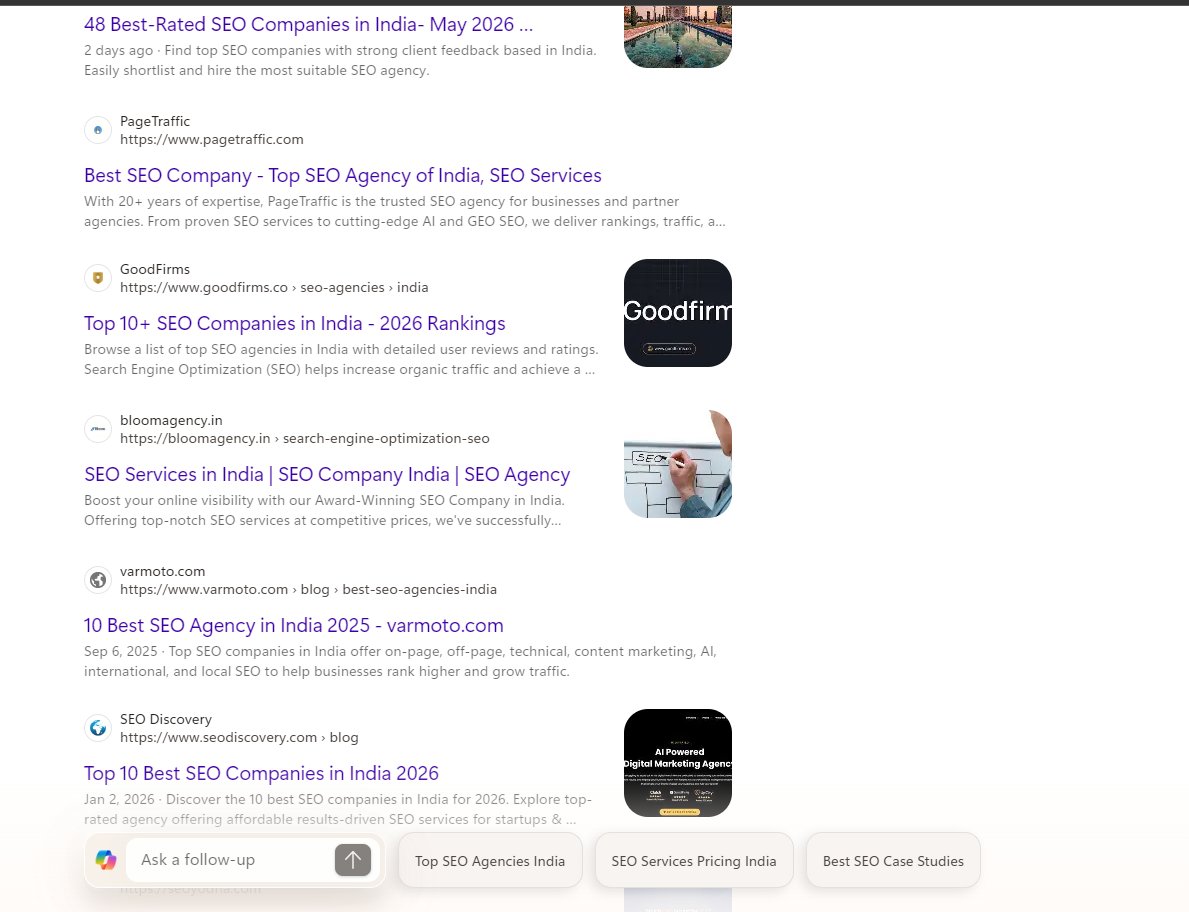Open '10 Best SEO Agency in India 2025' result
Screen dimensions: 1189x912
click(x=293, y=625)
